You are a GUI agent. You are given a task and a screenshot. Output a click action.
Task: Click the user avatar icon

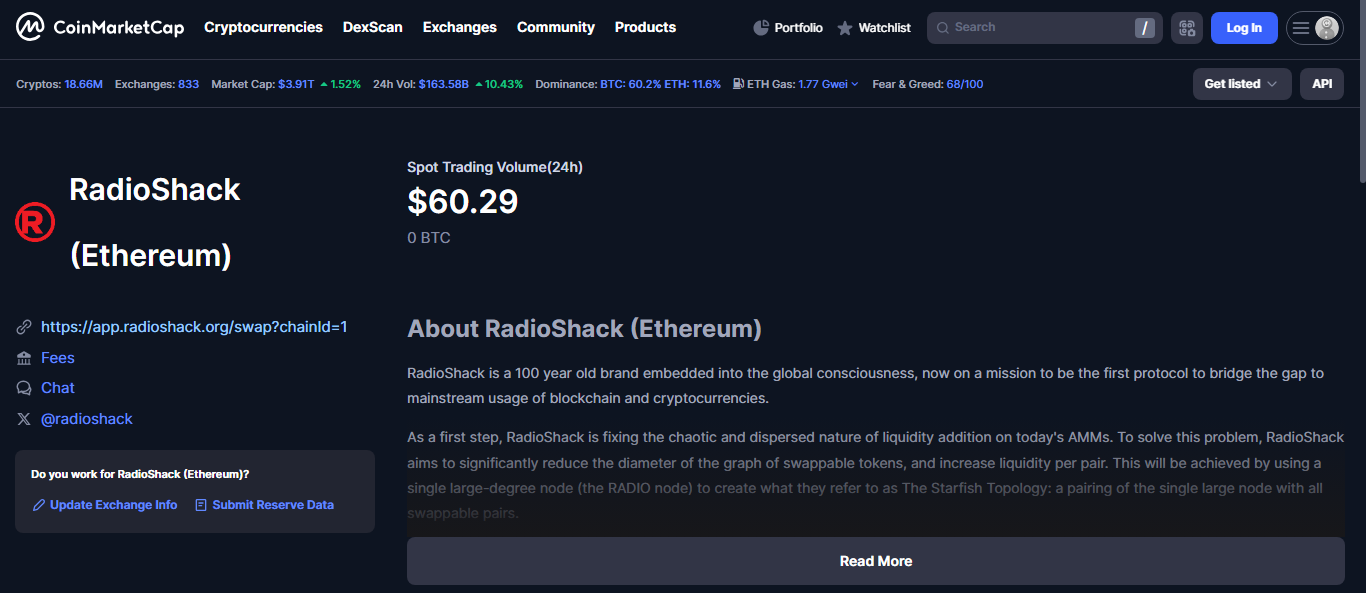pyautogui.click(x=1327, y=28)
